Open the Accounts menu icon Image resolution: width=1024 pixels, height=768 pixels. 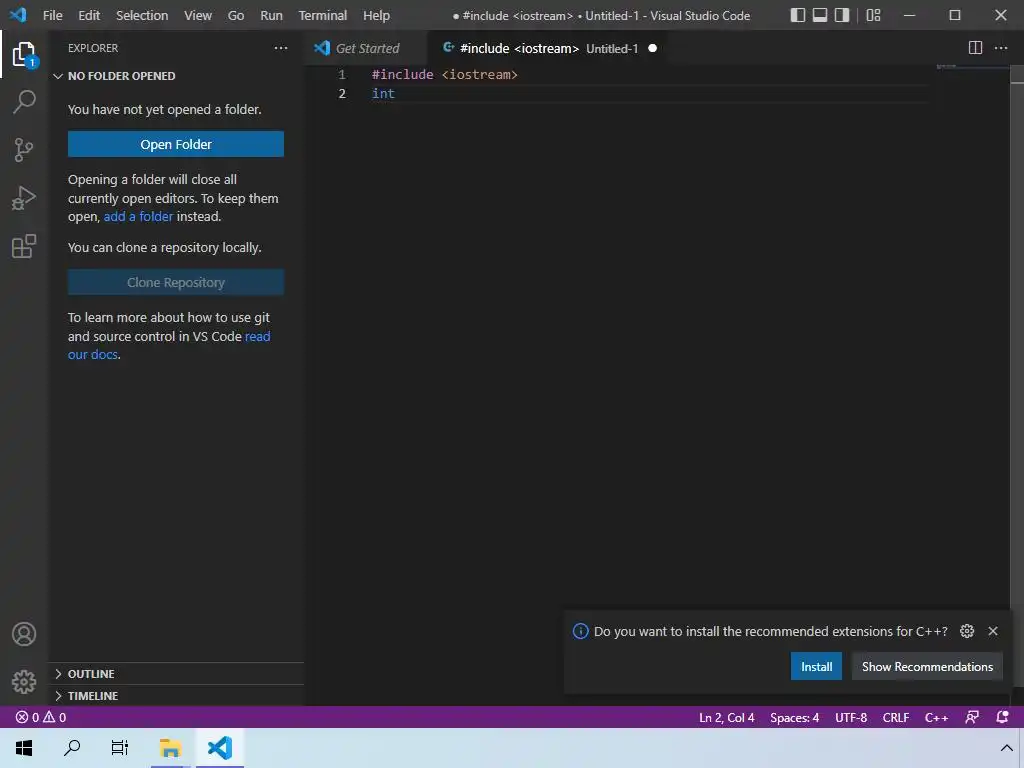click(x=24, y=634)
